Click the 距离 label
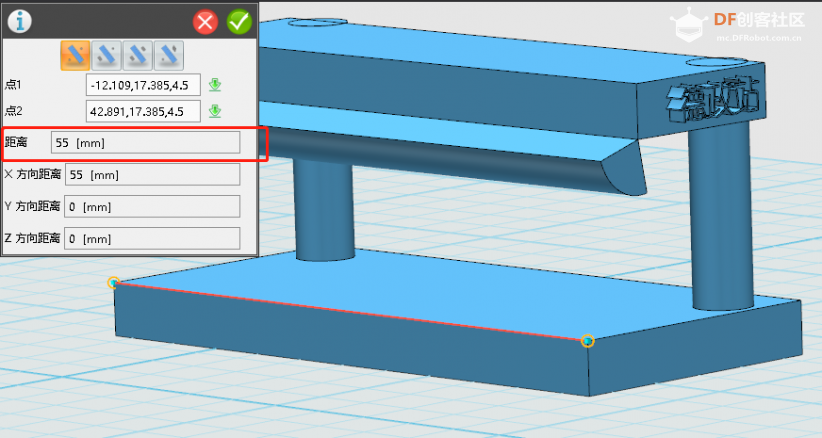Screen dimensions: 822x438 (x=16, y=142)
